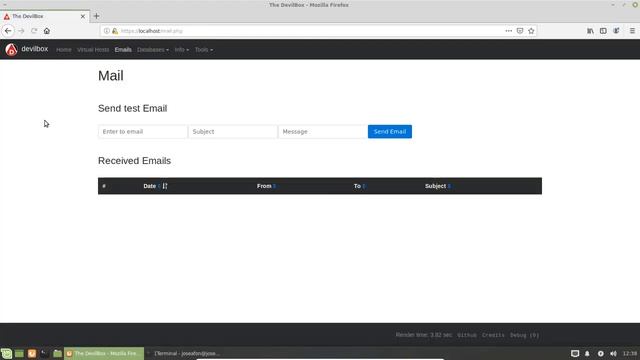Show the Firefox sidebars
This screenshot has height=360, width=640.
(603, 31)
